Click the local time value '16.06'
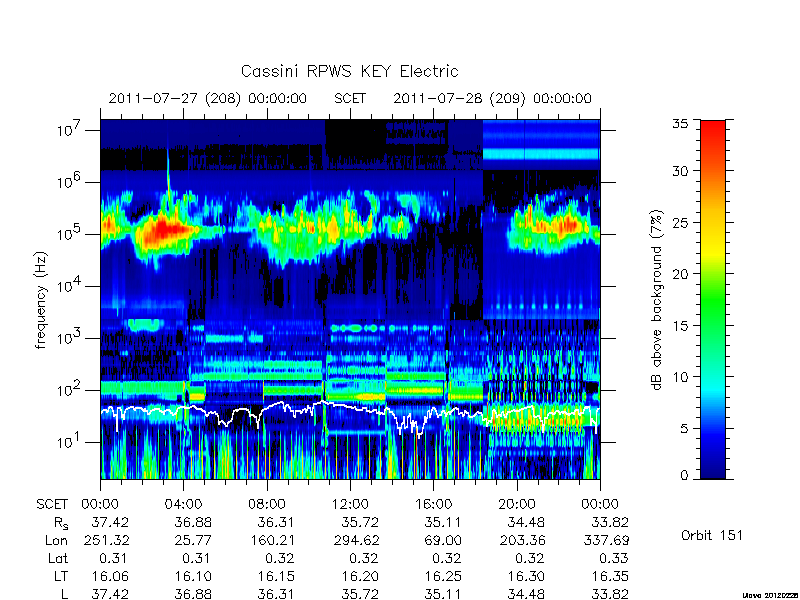Image resolution: width=800 pixels, height=600 pixels. click(x=110, y=576)
